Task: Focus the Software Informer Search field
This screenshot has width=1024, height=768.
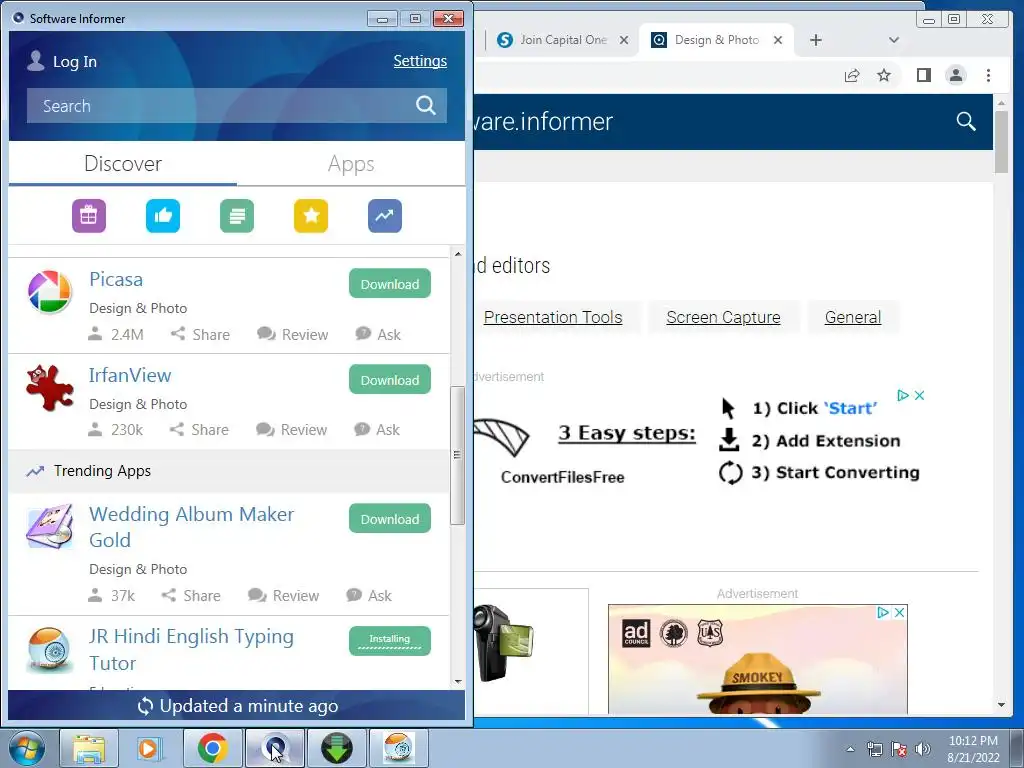Action: [236, 105]
